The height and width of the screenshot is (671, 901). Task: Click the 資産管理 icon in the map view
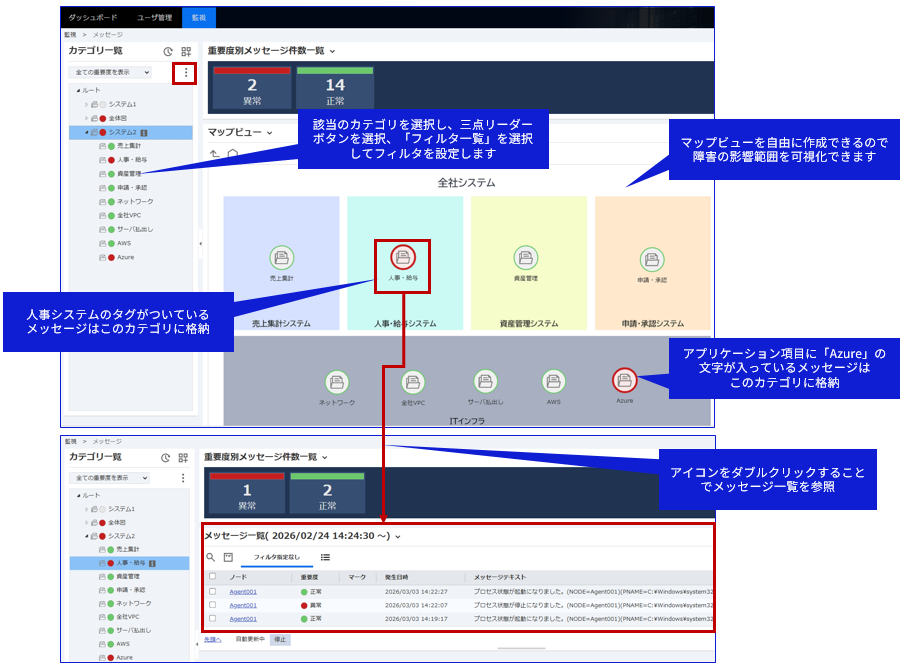[526, 258]
